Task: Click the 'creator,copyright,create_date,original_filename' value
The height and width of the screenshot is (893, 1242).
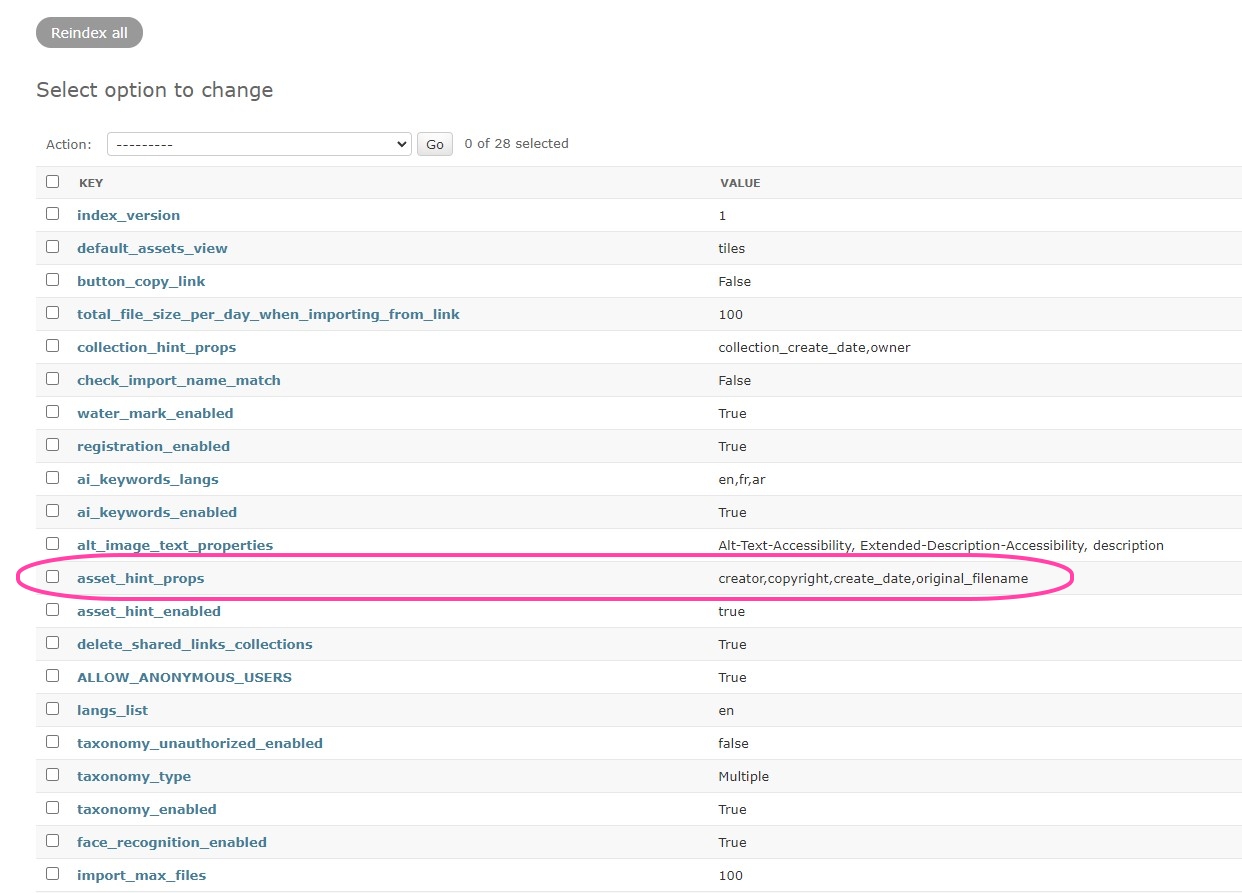Action: (873, 578)
